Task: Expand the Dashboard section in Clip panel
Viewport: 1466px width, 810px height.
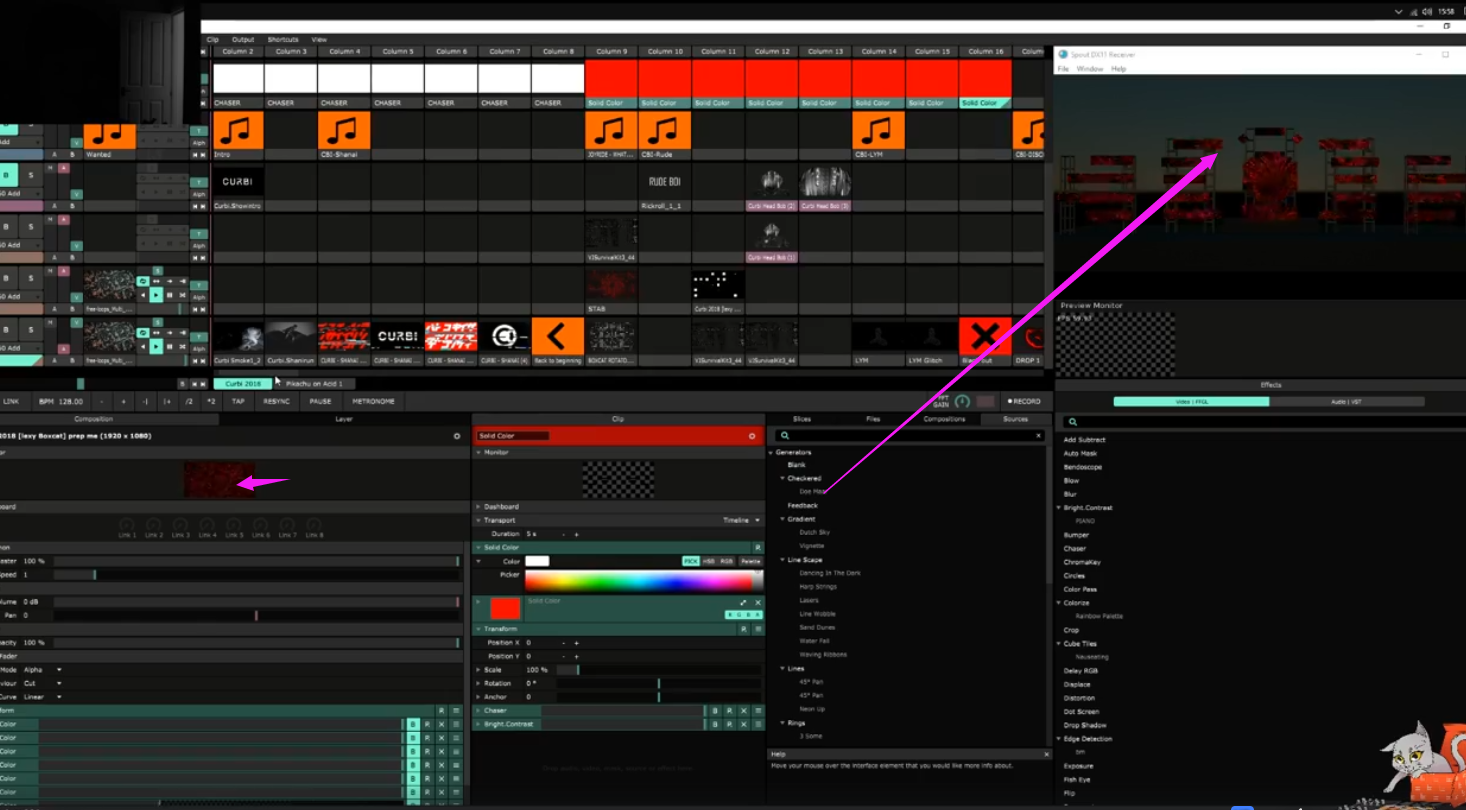Action: pyautogui.click(x=478, y=507)
